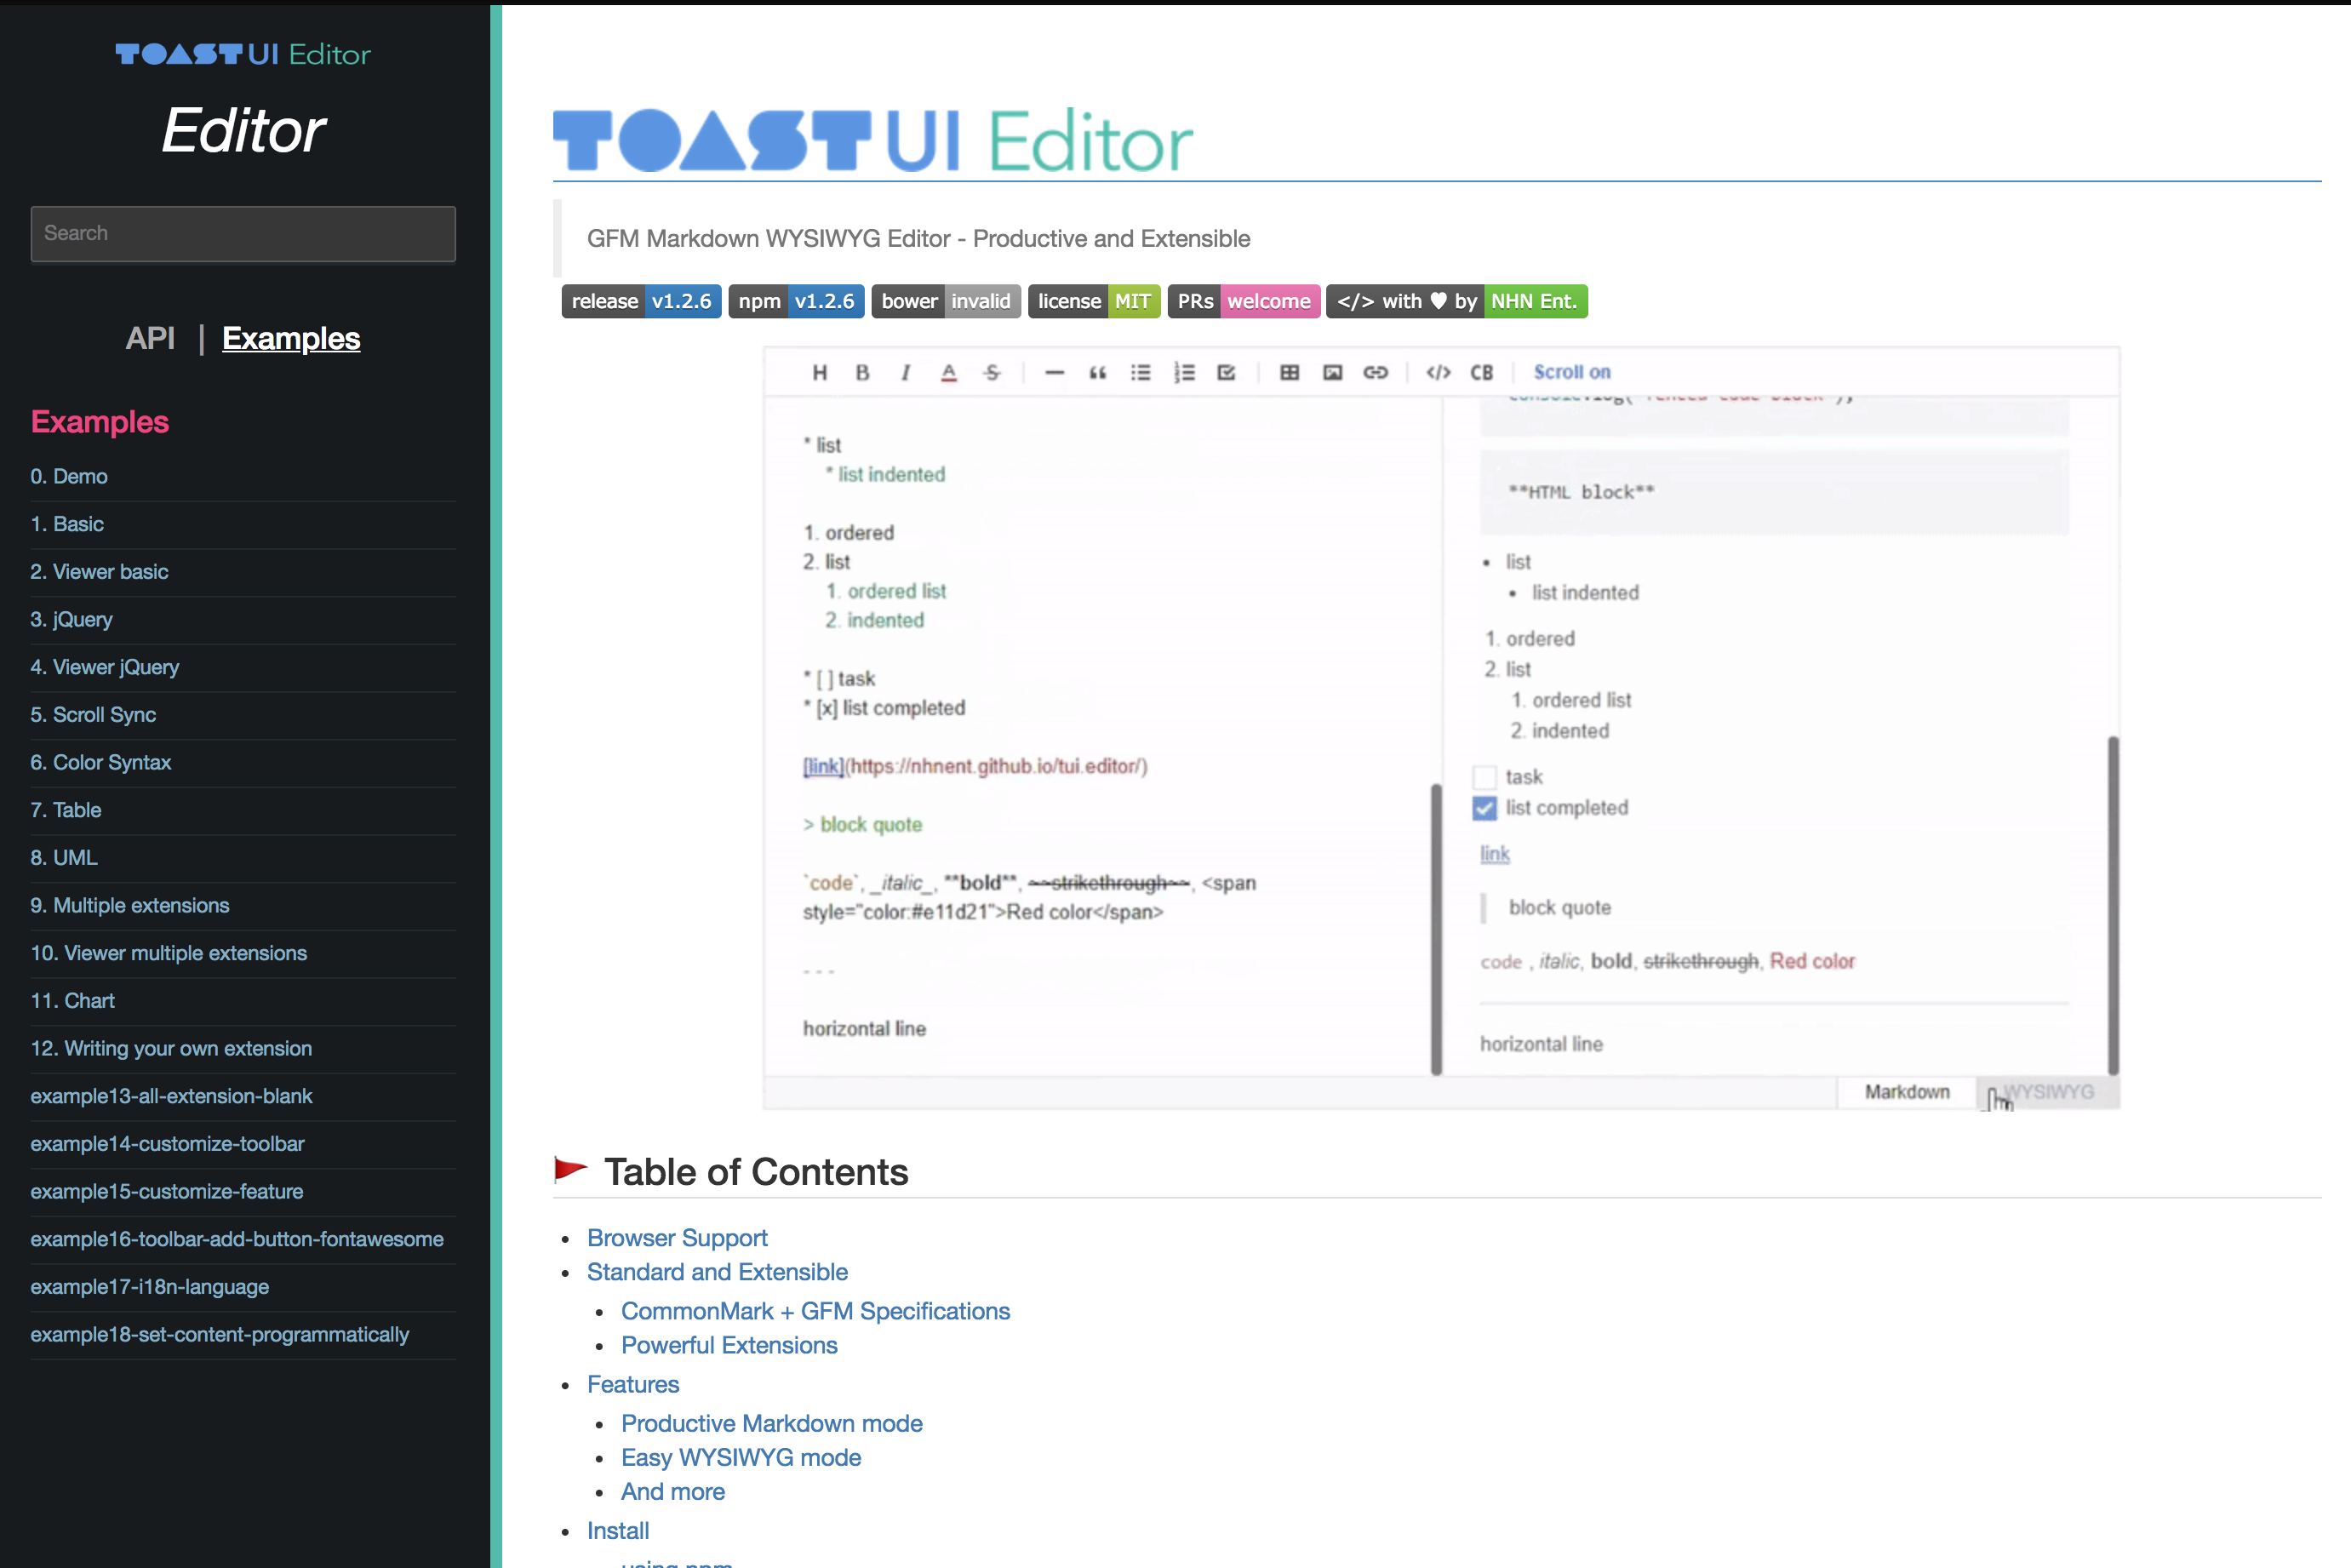The image size is (2351, 1568).
Task: Switch to the WYSIWYG tab
Action: coord(2047,1092)
